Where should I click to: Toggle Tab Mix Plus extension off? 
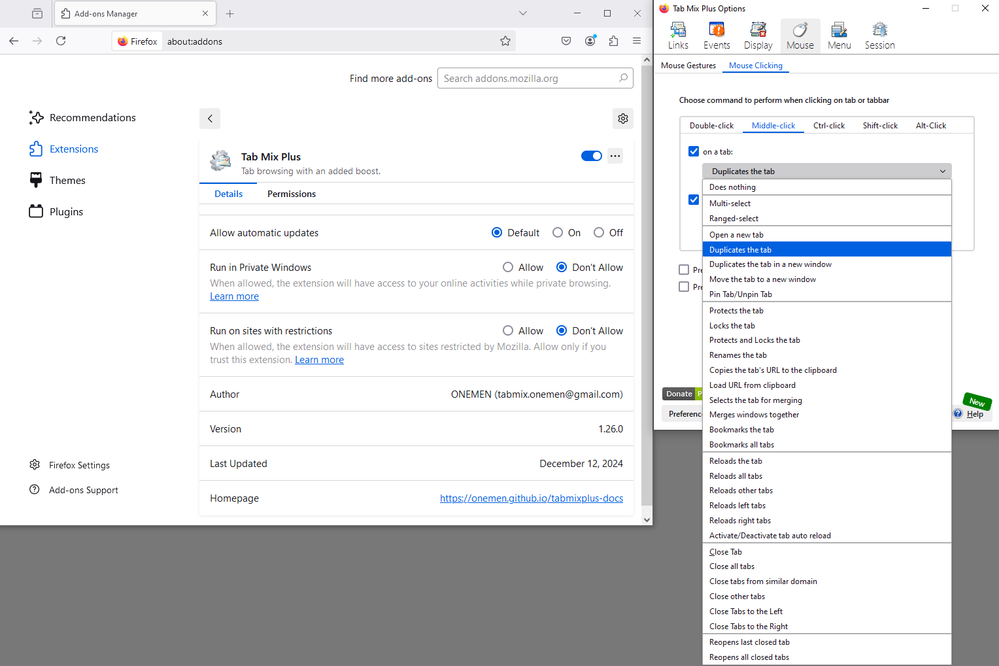click(x=591, y=156)
